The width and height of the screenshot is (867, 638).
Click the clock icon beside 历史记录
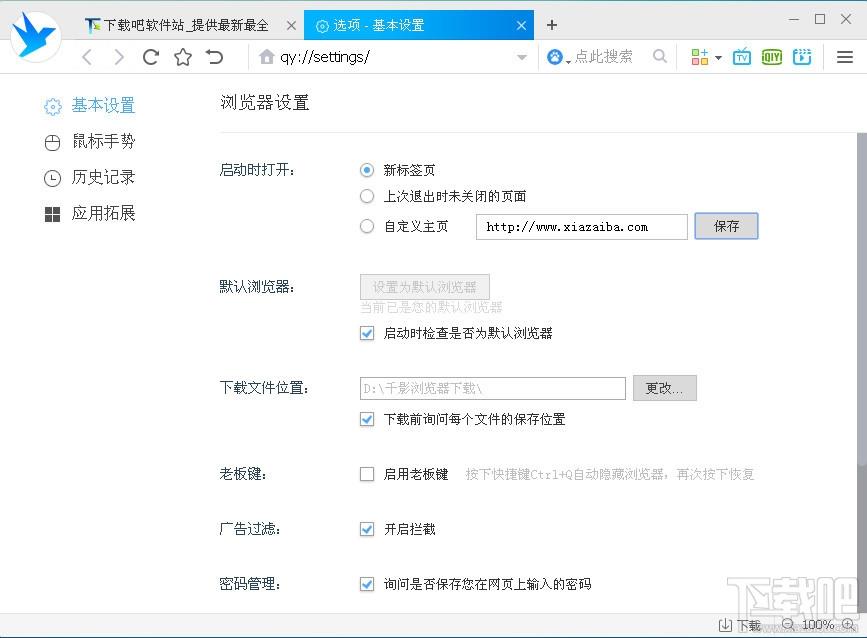click(52, 179)
